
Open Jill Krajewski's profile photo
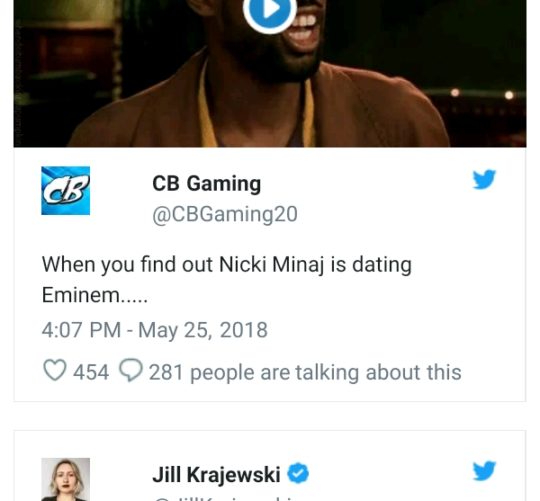(x=65, y=479)
